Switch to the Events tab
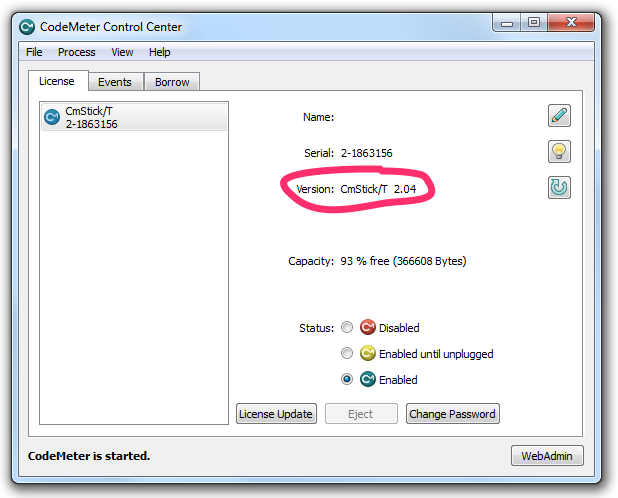This screenshot has height=498, width=618. pyautogui.click(x=115, y=82)
